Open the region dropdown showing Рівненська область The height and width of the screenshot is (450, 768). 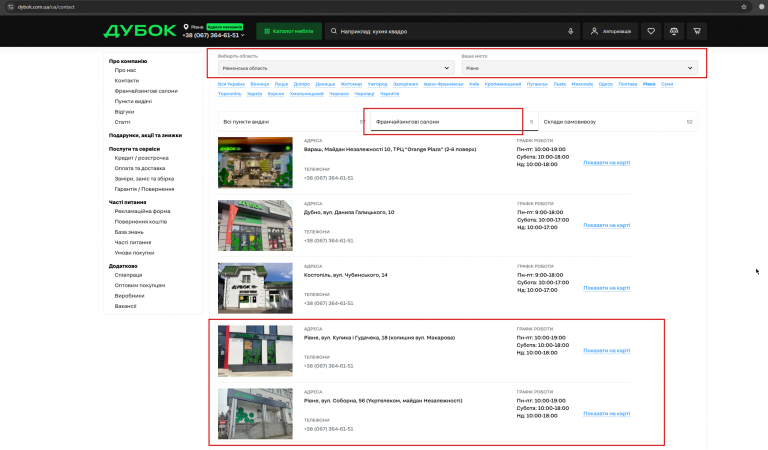click(x=336, y=68)
